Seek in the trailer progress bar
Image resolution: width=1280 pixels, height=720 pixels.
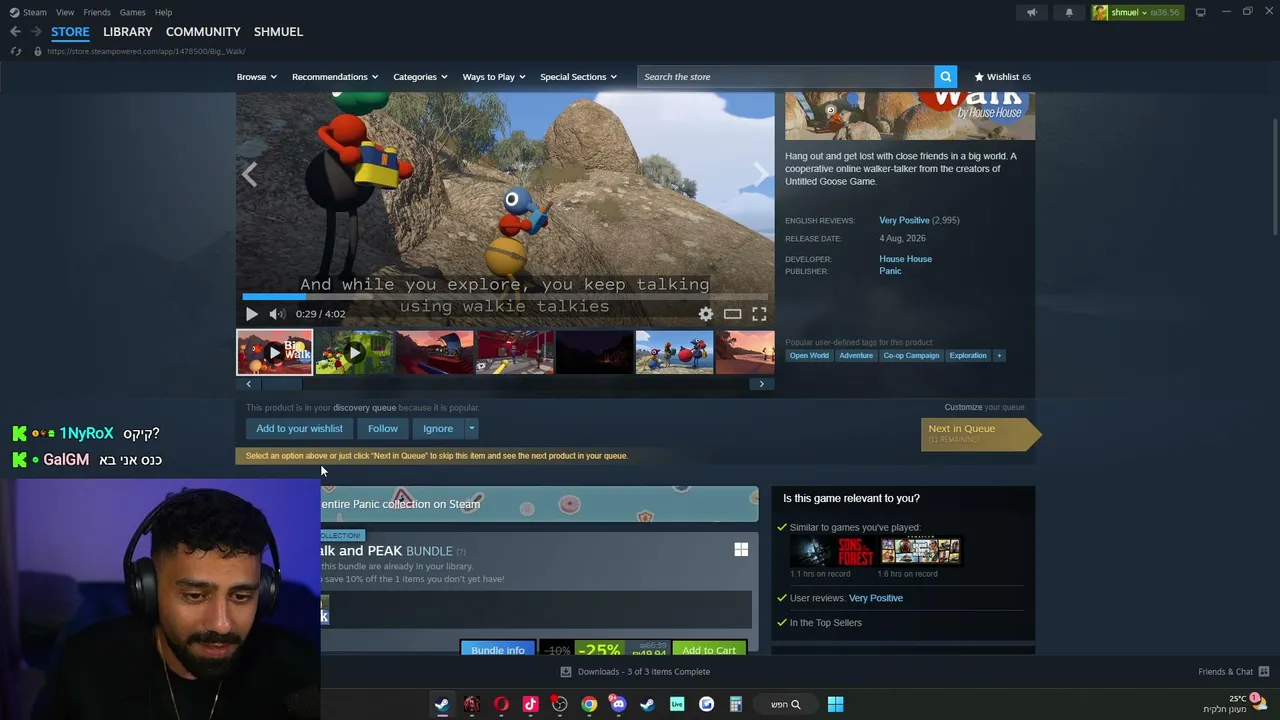tap(505, 296)
